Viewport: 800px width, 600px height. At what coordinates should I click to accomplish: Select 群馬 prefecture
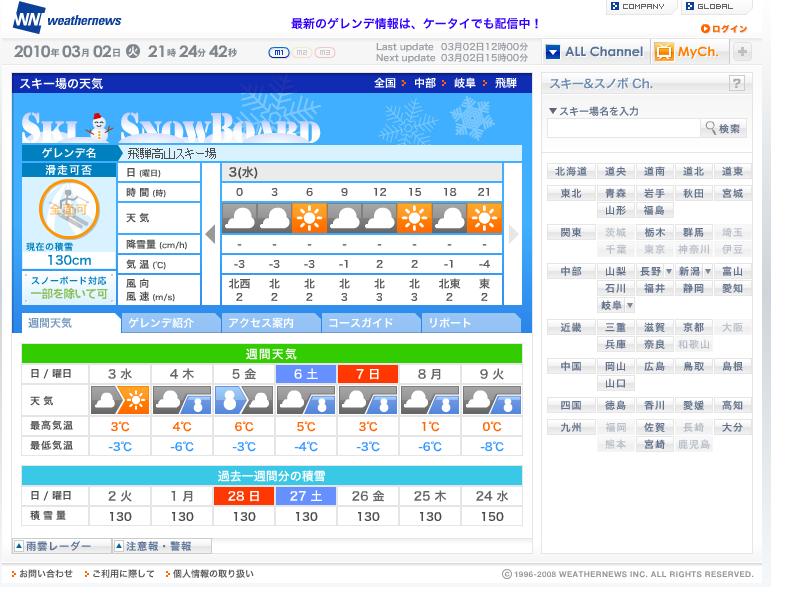coord(693,233)
